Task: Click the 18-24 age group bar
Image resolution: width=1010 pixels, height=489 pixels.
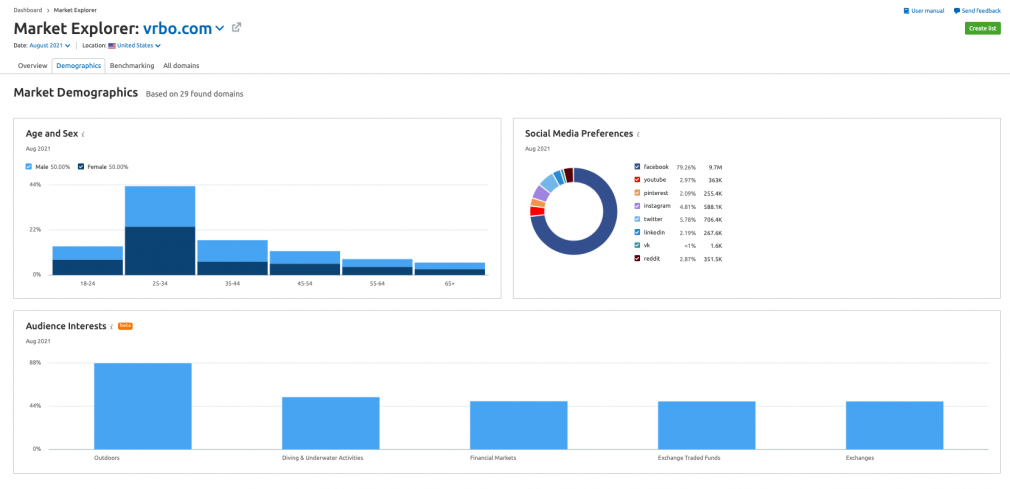Action: (x=88, y=260)
